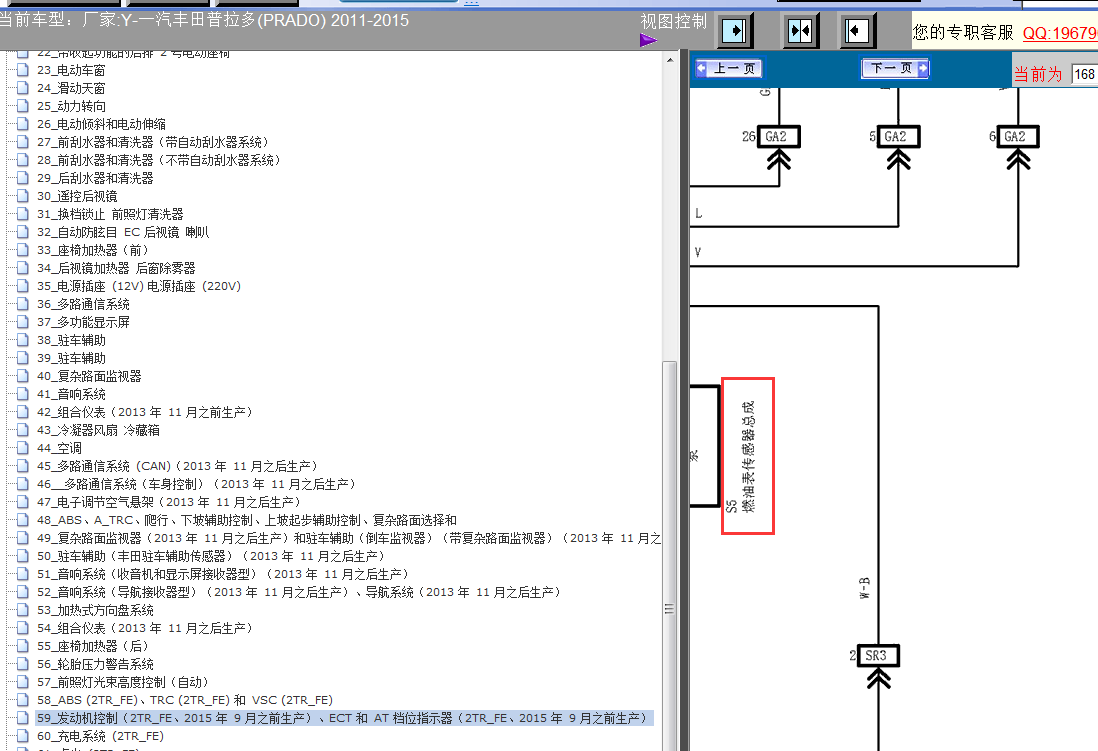
Task: Open 29_后刮水器和清洗器
Action: click(95, 178)
